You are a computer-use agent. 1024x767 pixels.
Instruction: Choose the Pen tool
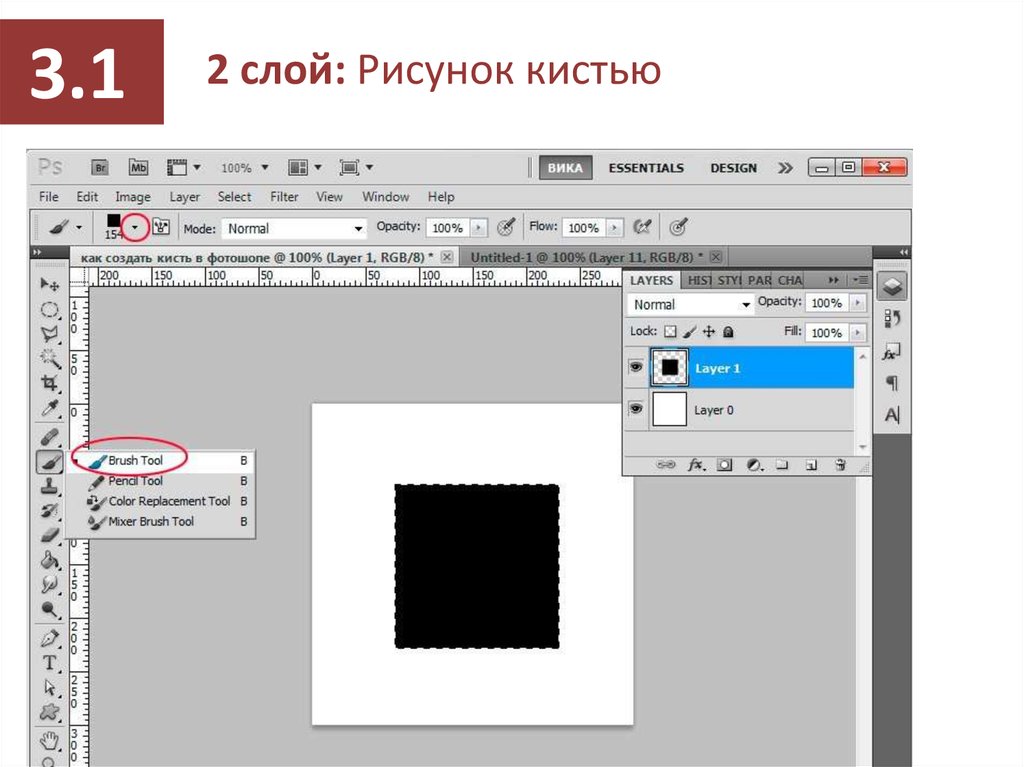pyautogui.click(x=49, y=637)
